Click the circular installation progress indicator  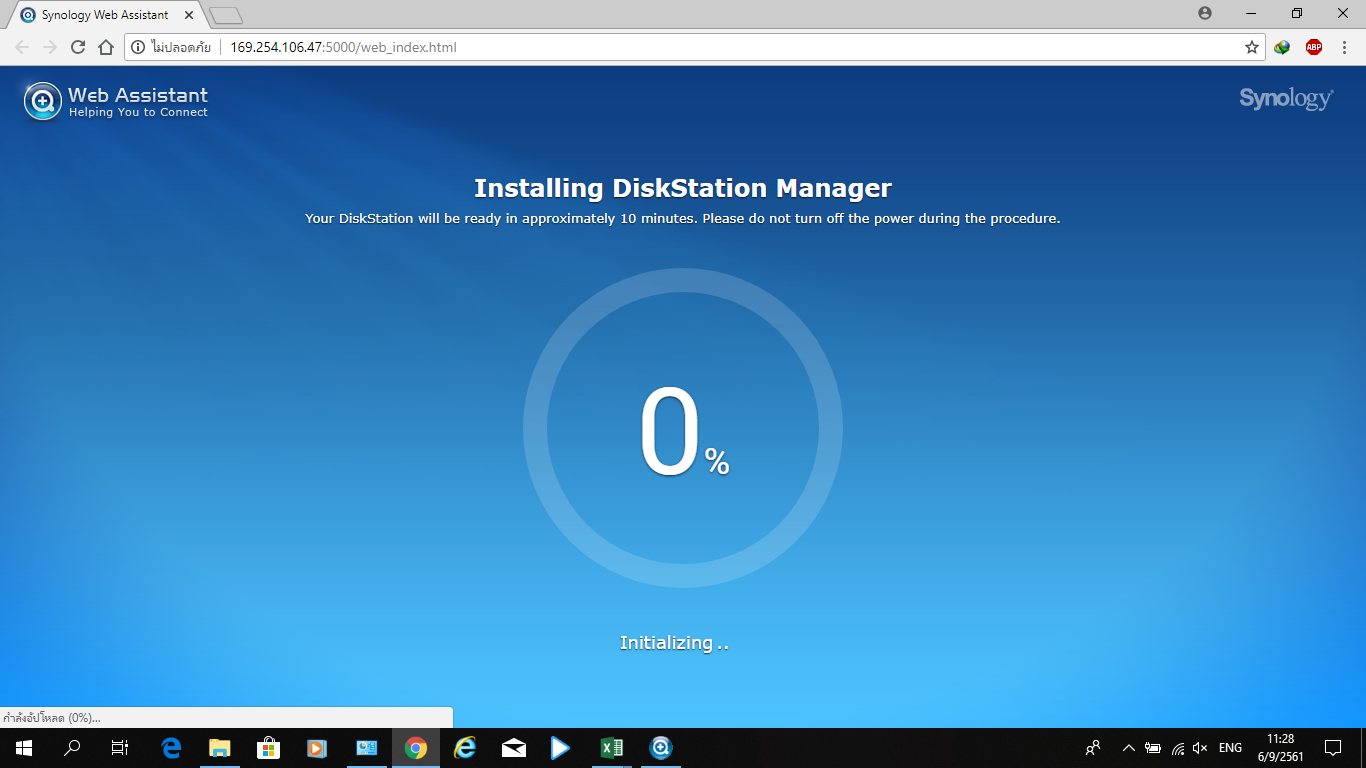[x=683, y=428]
